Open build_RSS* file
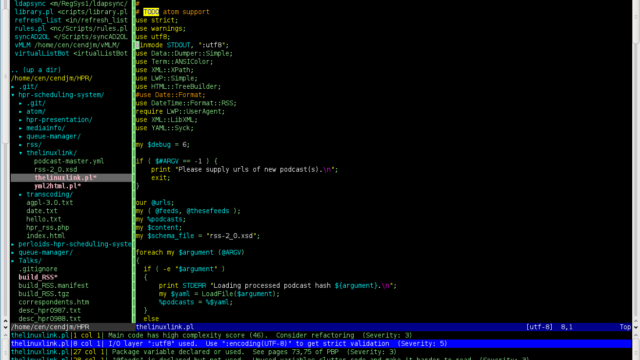Viewport: 640px width, 360px height. [x=38, y=277]
